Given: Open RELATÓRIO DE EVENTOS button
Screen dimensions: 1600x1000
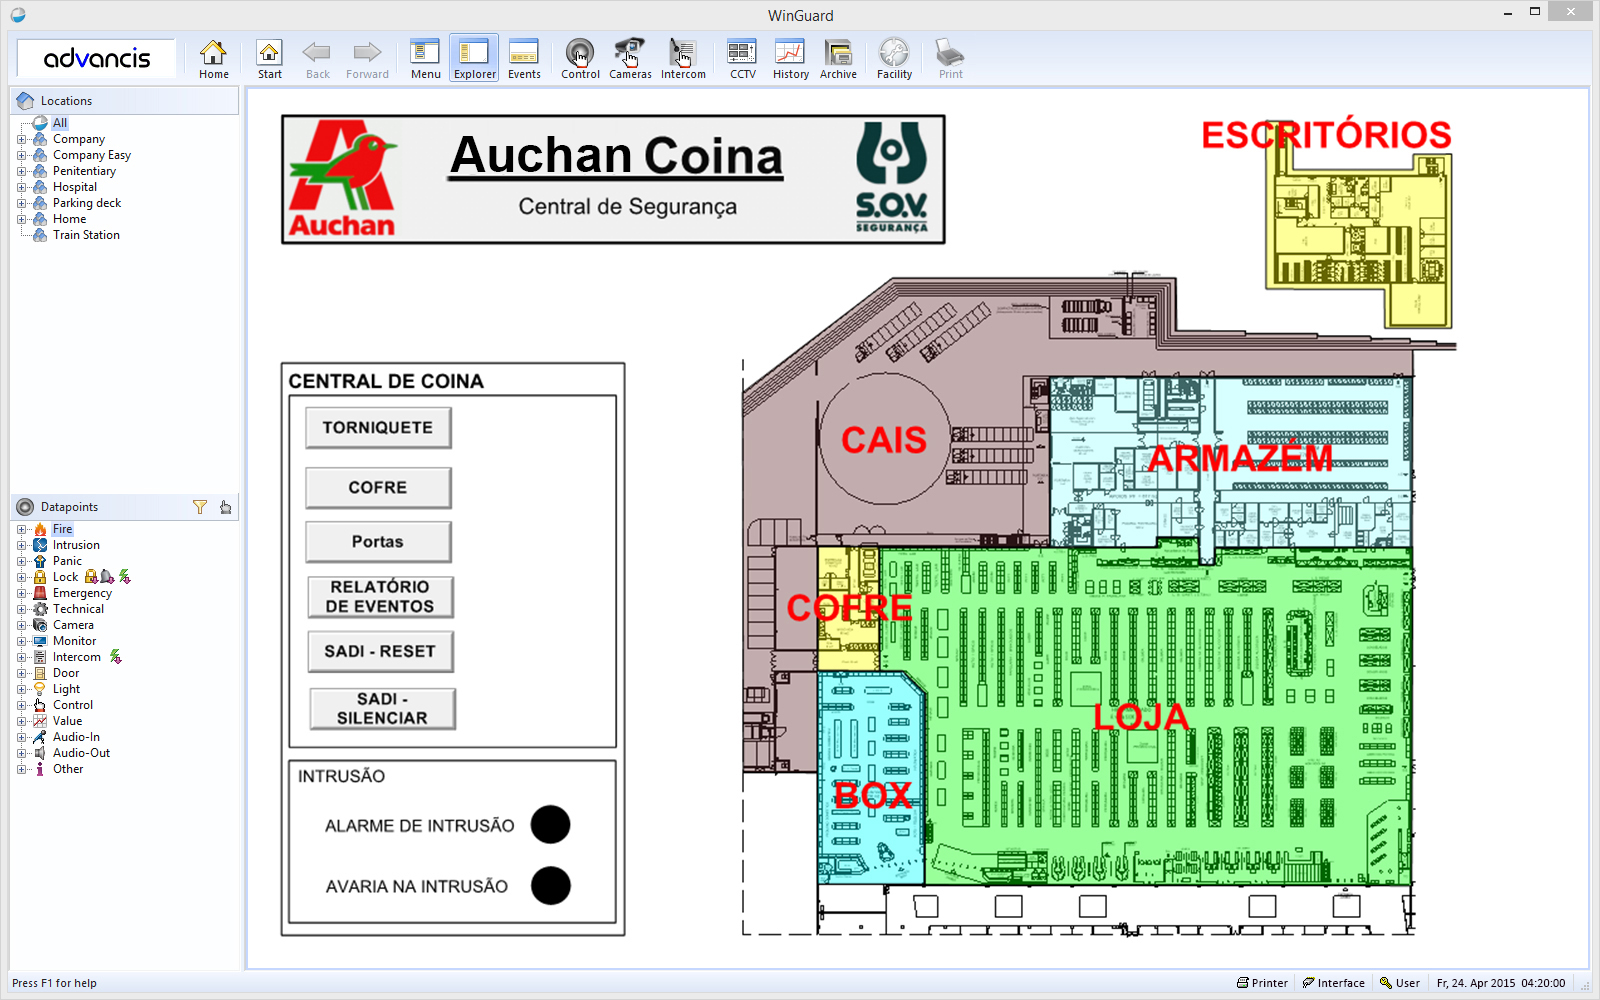Looking at the screenshot, I should click(x=380, y=597).
